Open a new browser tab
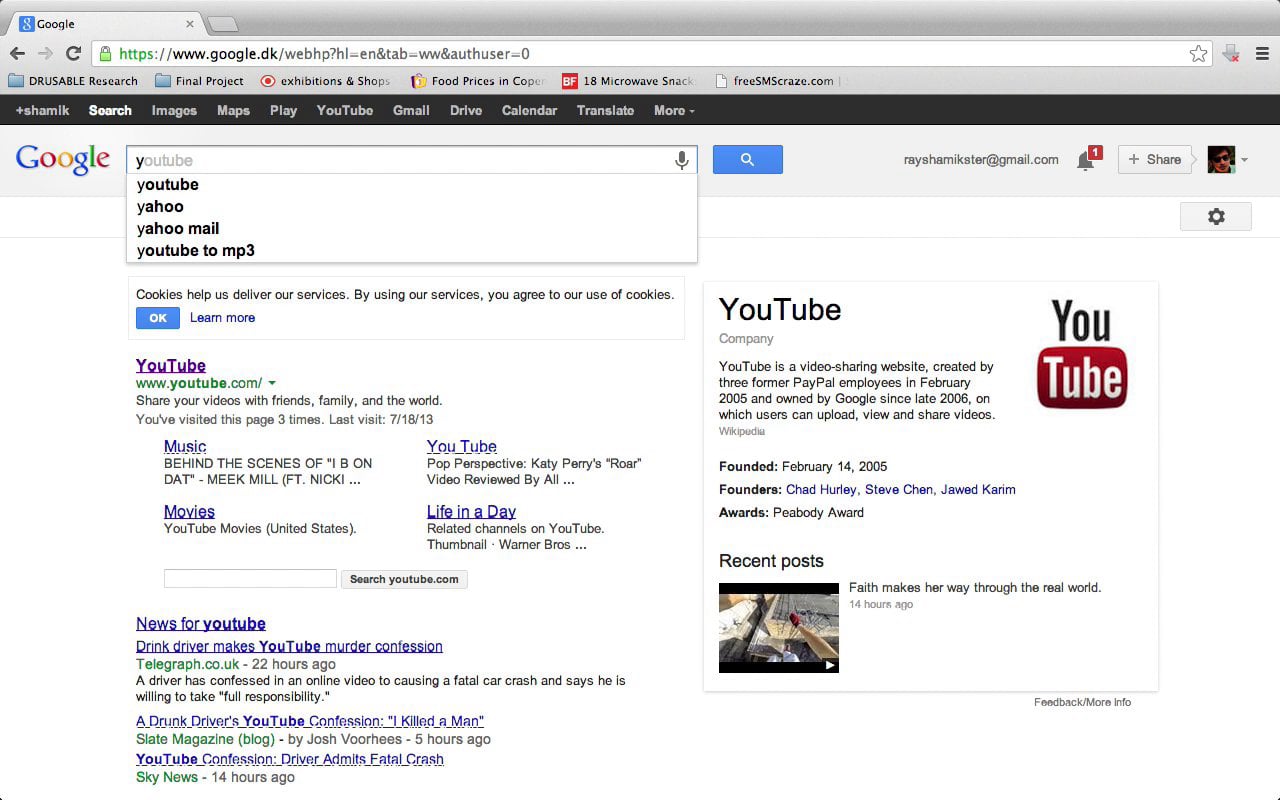1280x800 pixels. (x=222, y=24)
